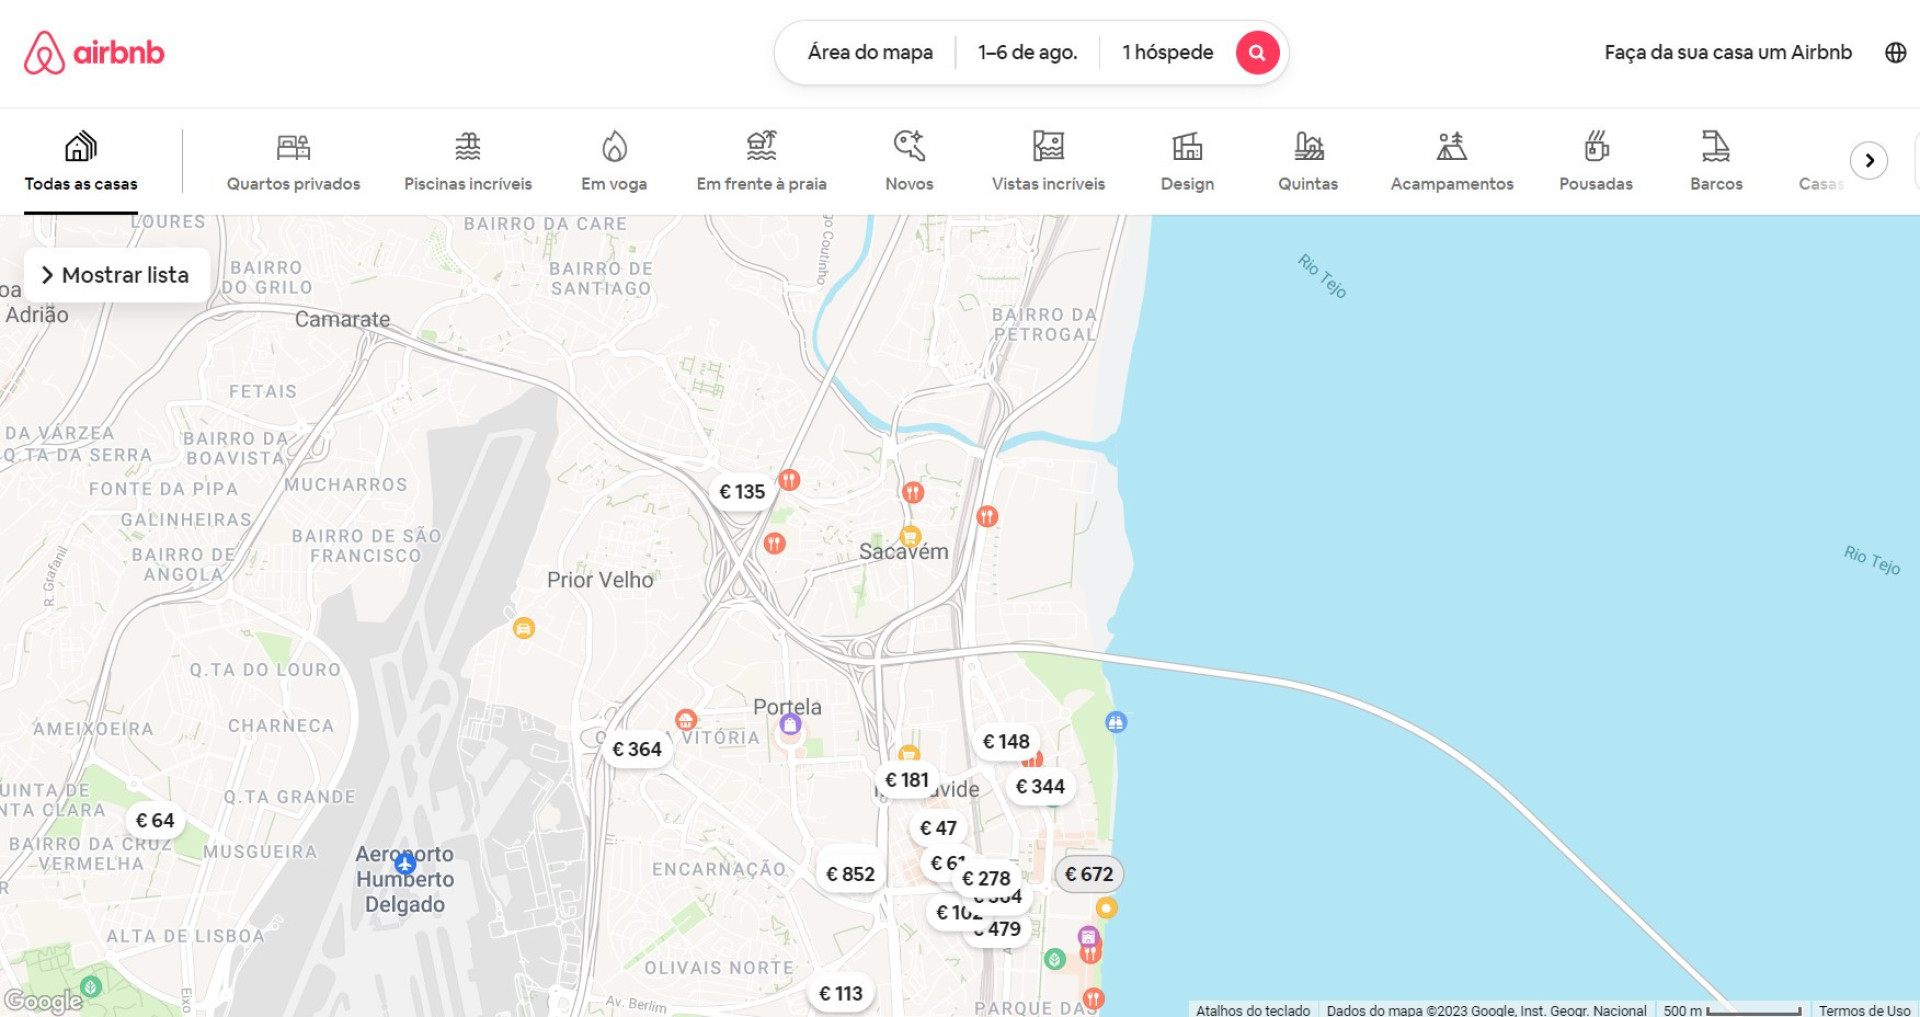
Task: Expand the Mostrar lista panel
Action: (x=116, y=275)
